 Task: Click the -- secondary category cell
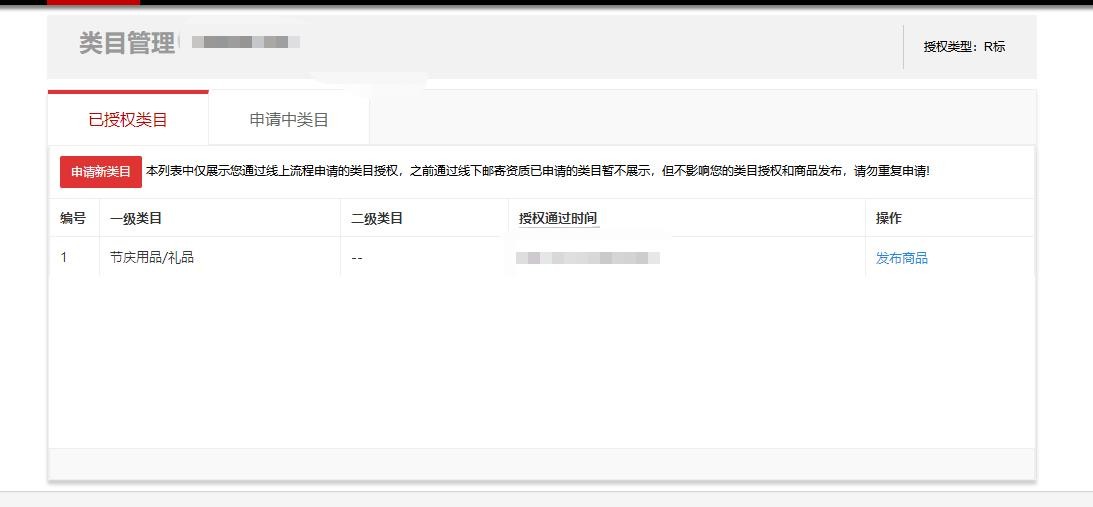(x=357, y=258)
